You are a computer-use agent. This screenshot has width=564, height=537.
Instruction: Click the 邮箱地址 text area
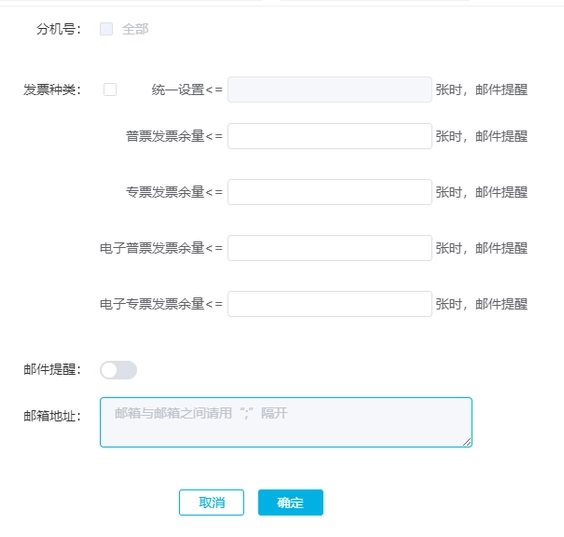coord(286,422)
